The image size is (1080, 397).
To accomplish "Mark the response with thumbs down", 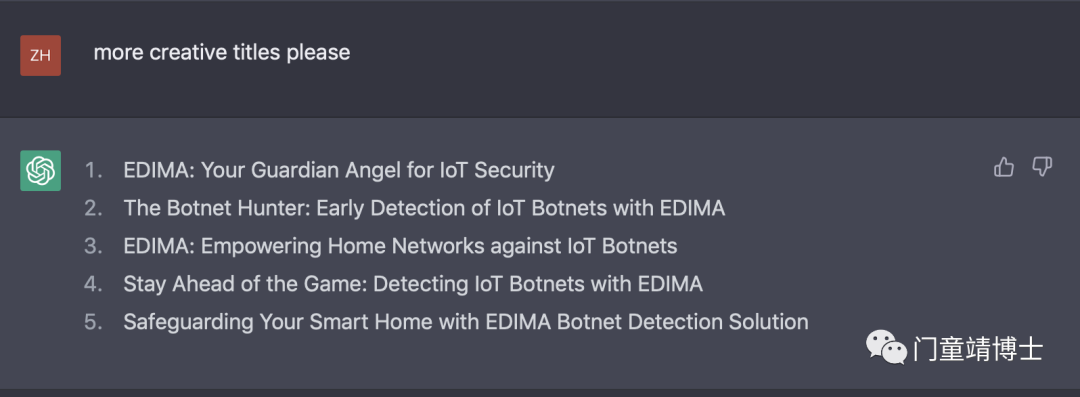I will tap(1042, 167).
